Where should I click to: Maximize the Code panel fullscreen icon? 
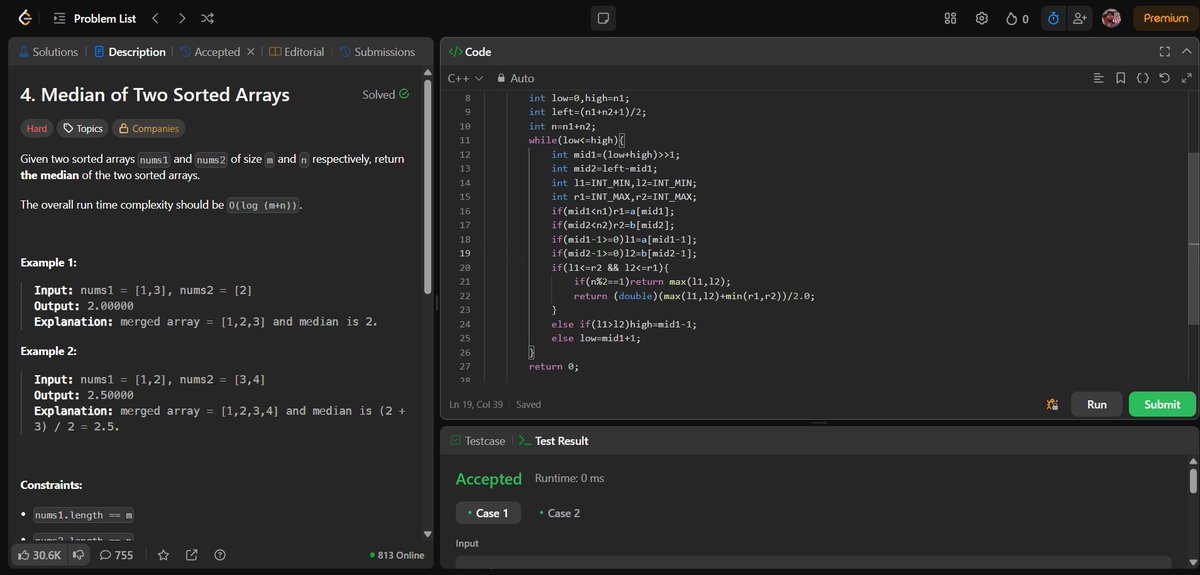pos(1163,52)
